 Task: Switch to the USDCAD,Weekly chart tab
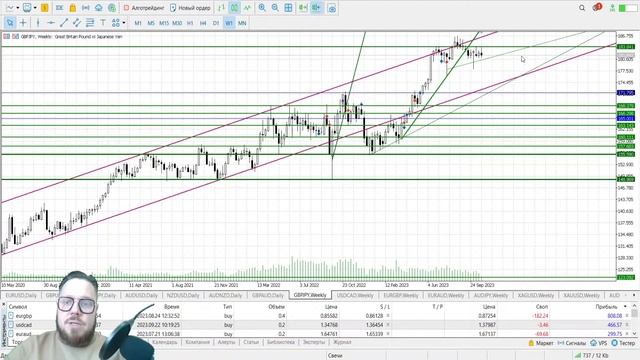pyautogui.click(x=355, y=295)
